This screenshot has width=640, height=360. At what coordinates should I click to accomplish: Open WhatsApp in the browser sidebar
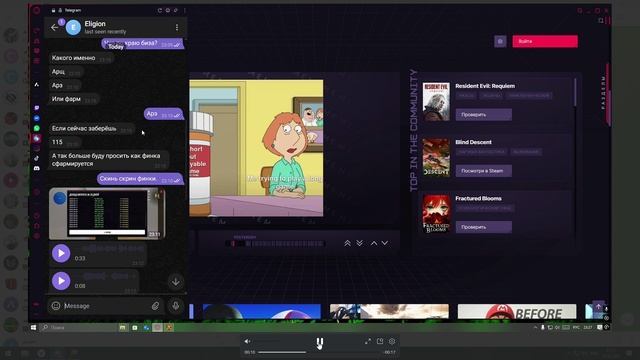coord(37,128)
